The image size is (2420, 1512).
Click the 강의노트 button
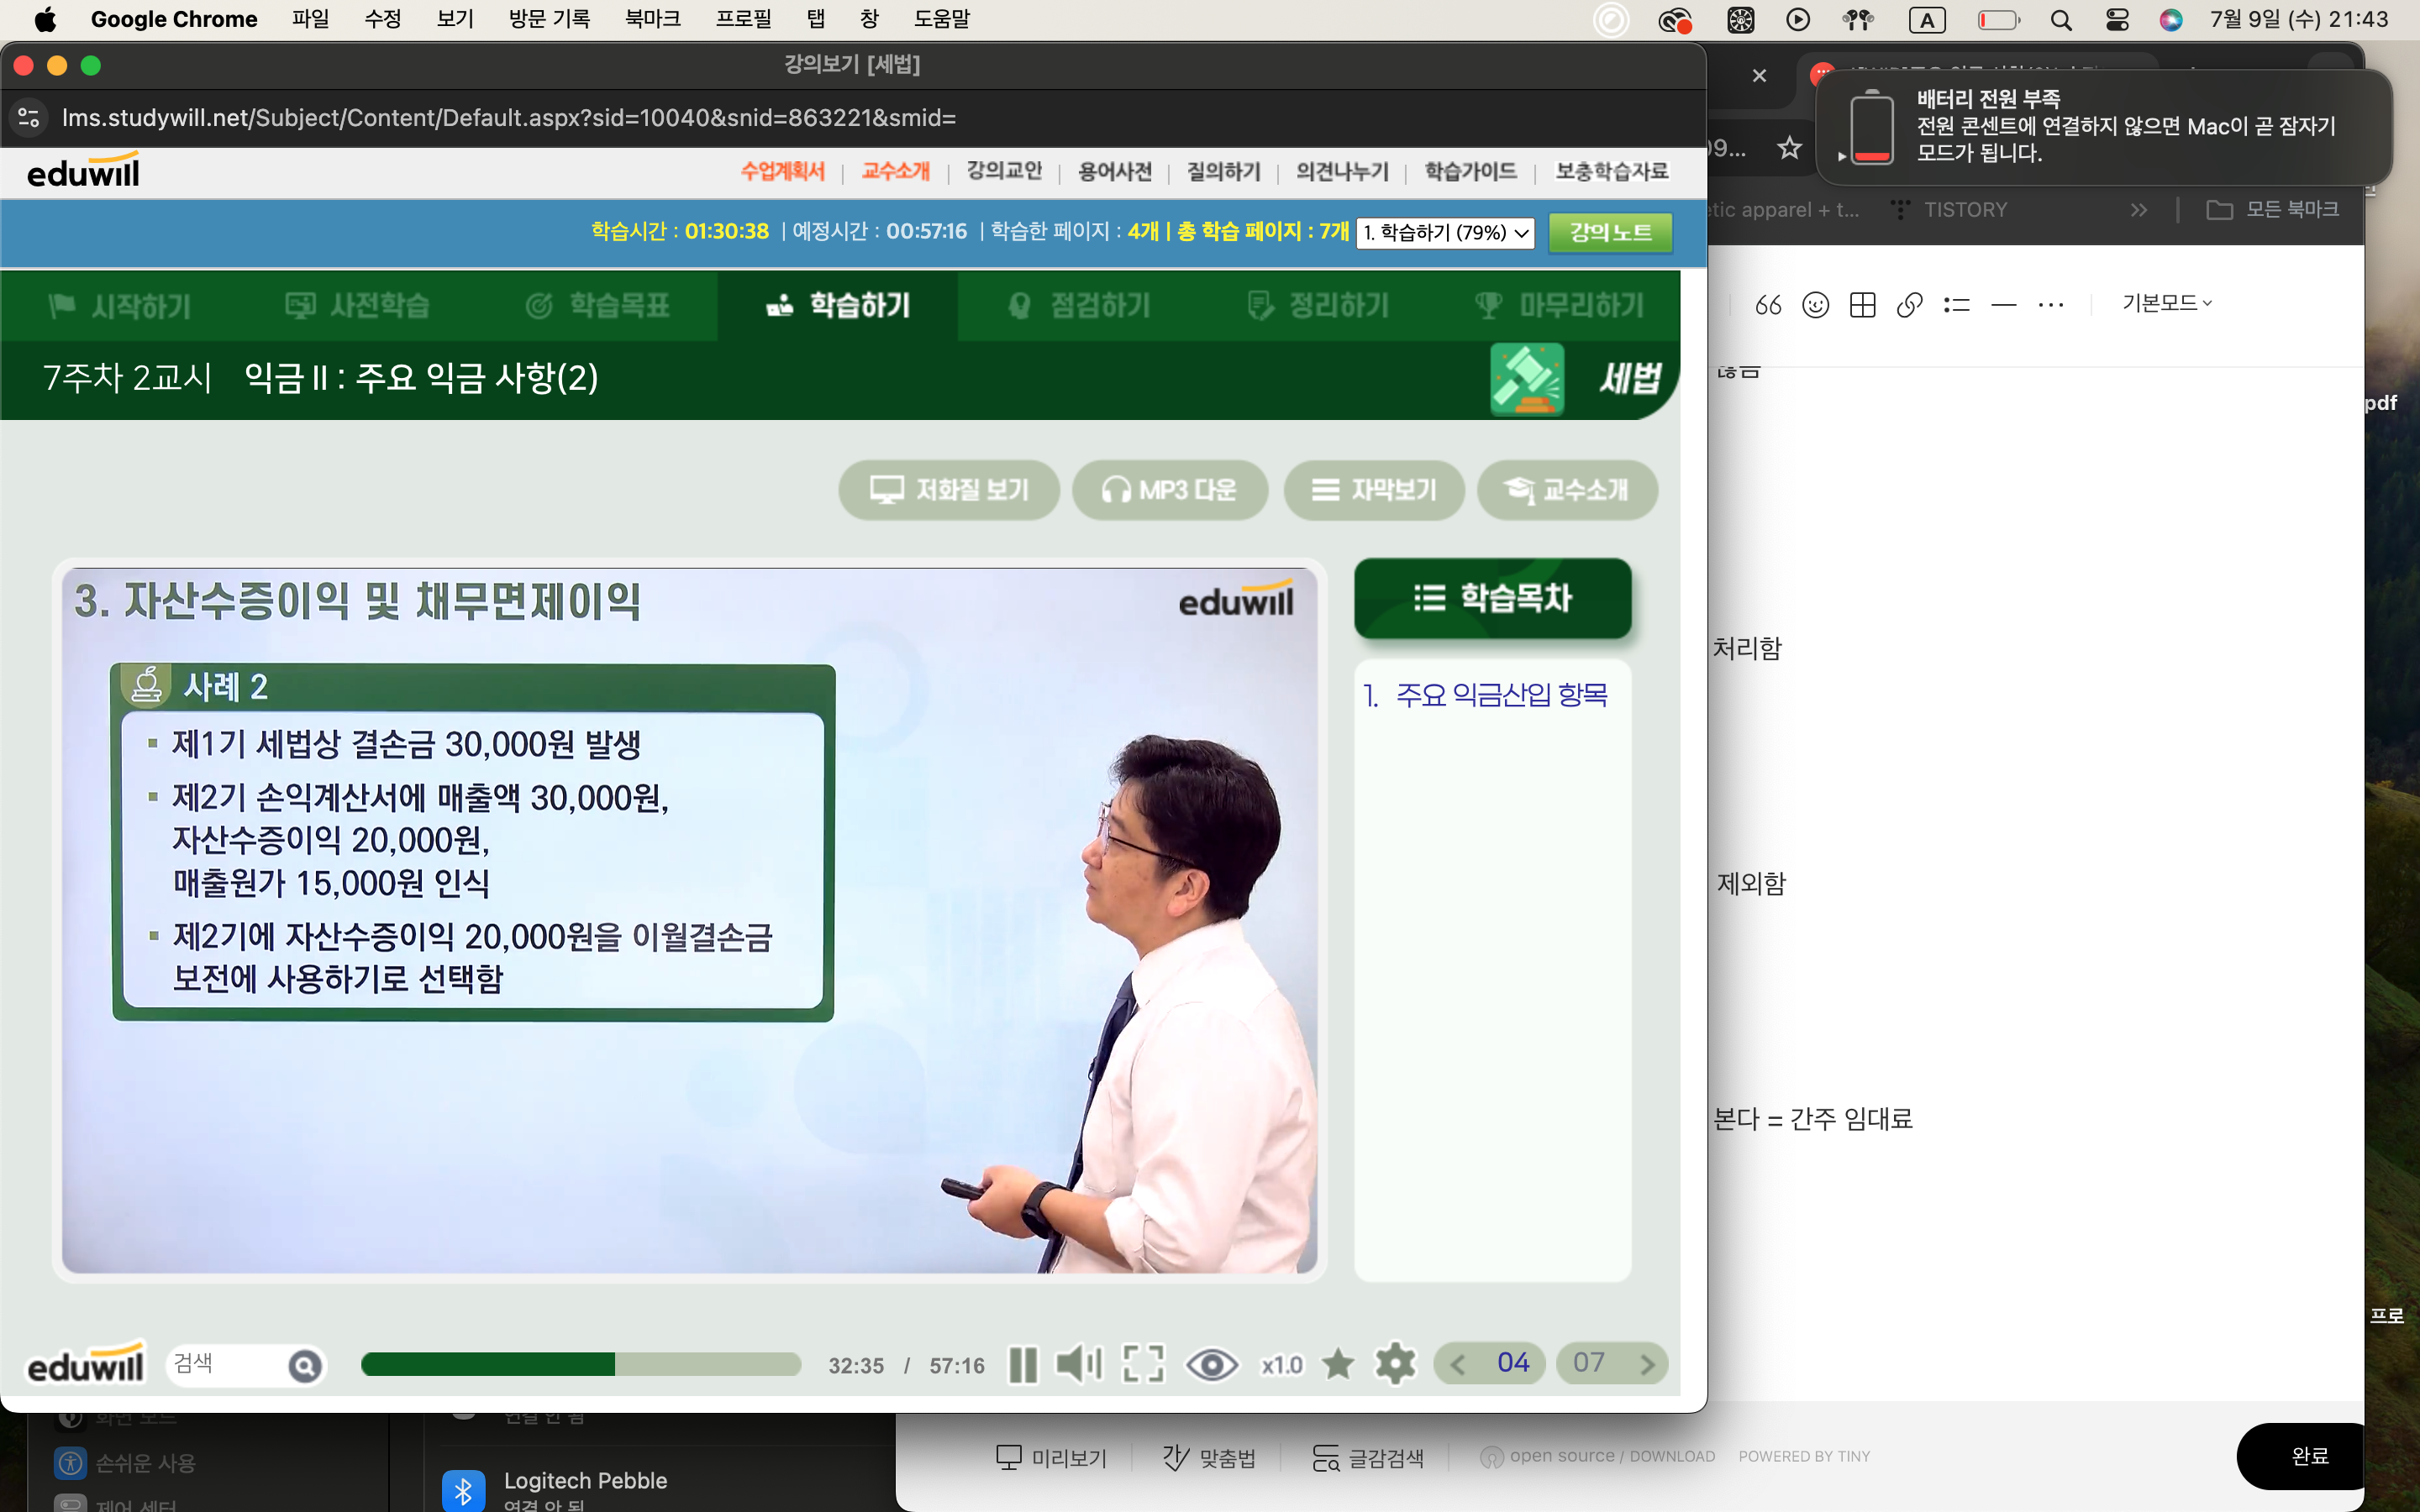tap(1610, 233)
